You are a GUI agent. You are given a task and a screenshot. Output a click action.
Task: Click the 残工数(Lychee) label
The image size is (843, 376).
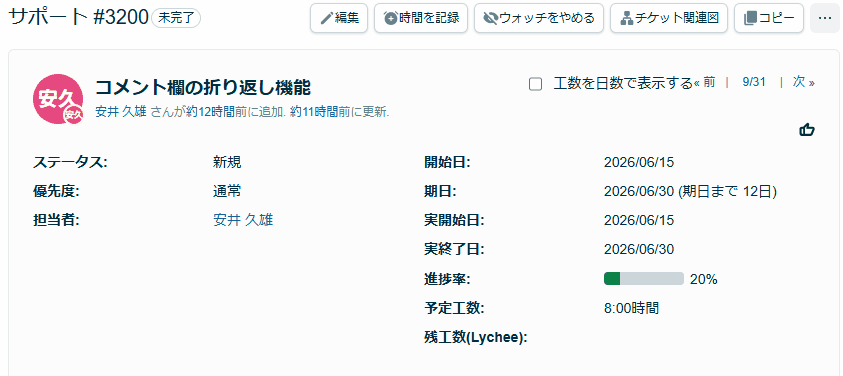pos(476,338)
